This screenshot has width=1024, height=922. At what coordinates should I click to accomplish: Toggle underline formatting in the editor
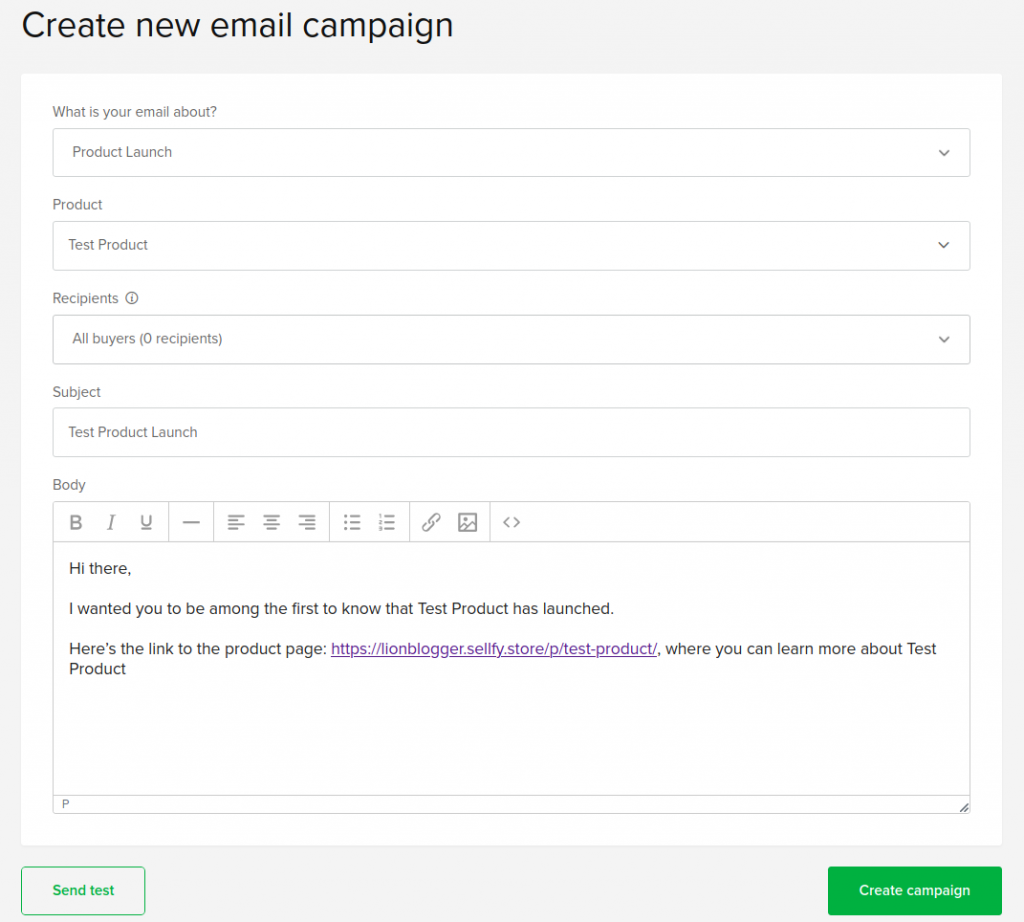click(146, 522)
